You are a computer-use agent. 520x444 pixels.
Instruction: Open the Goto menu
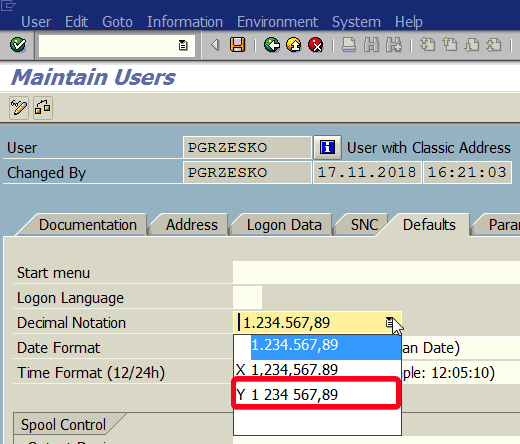[x=117, y=22]
